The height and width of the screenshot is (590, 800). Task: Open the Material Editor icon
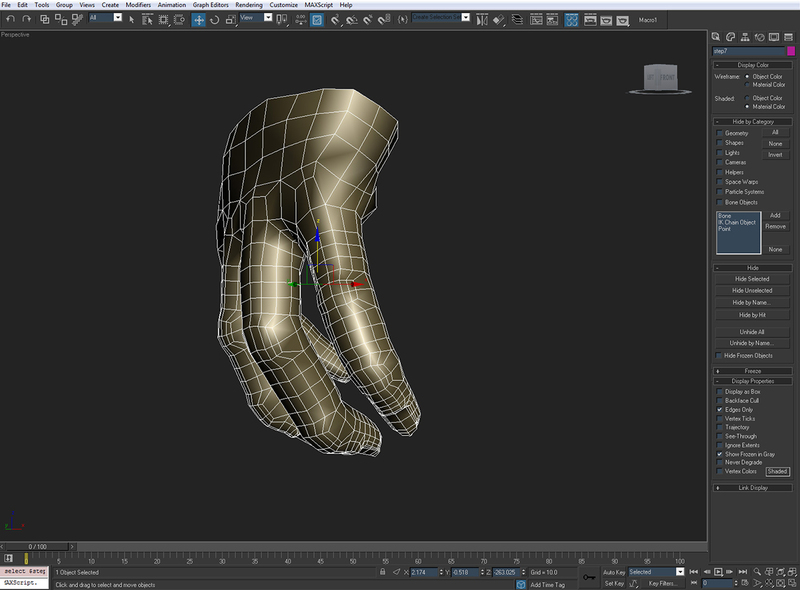pyautogui.click(x=571, y=19)
